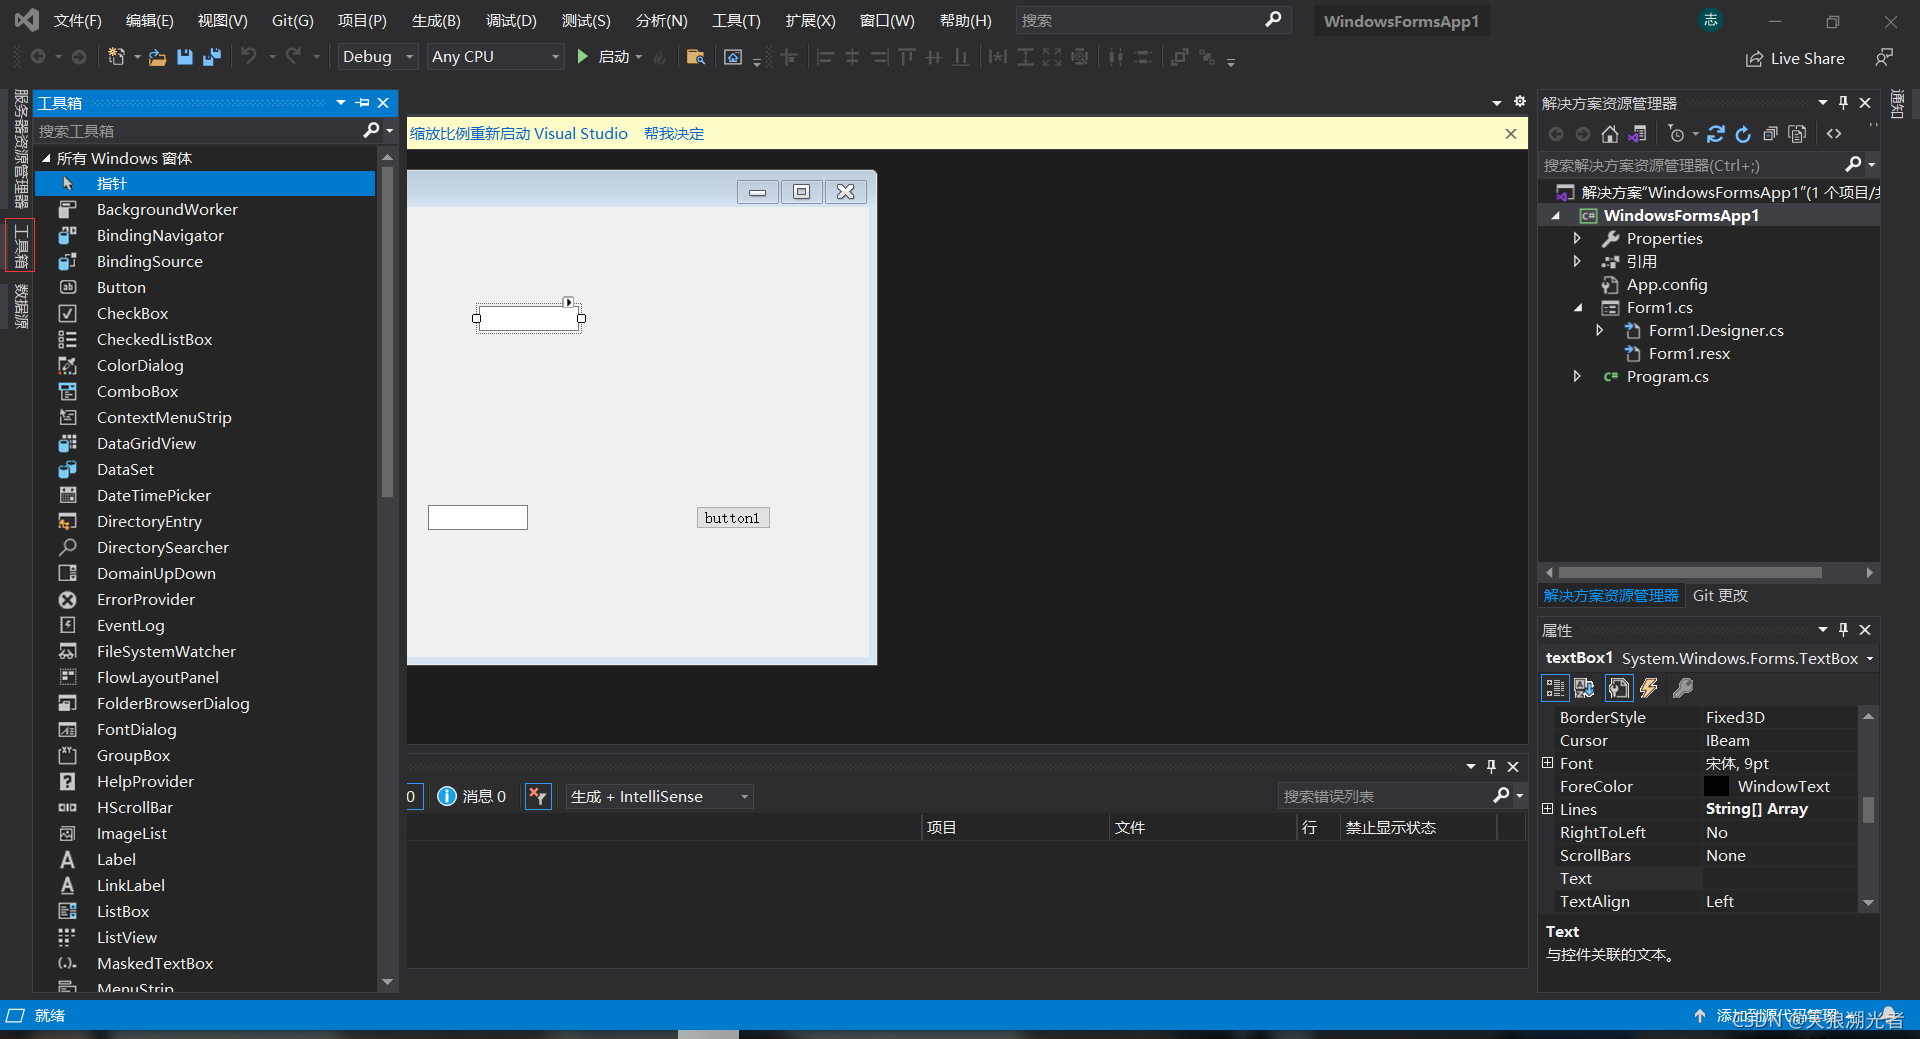Screen dimensions: 1920x1039
Task: Click the Refresh icon in Solution Explorer
Action: (x=1743, y=134)
